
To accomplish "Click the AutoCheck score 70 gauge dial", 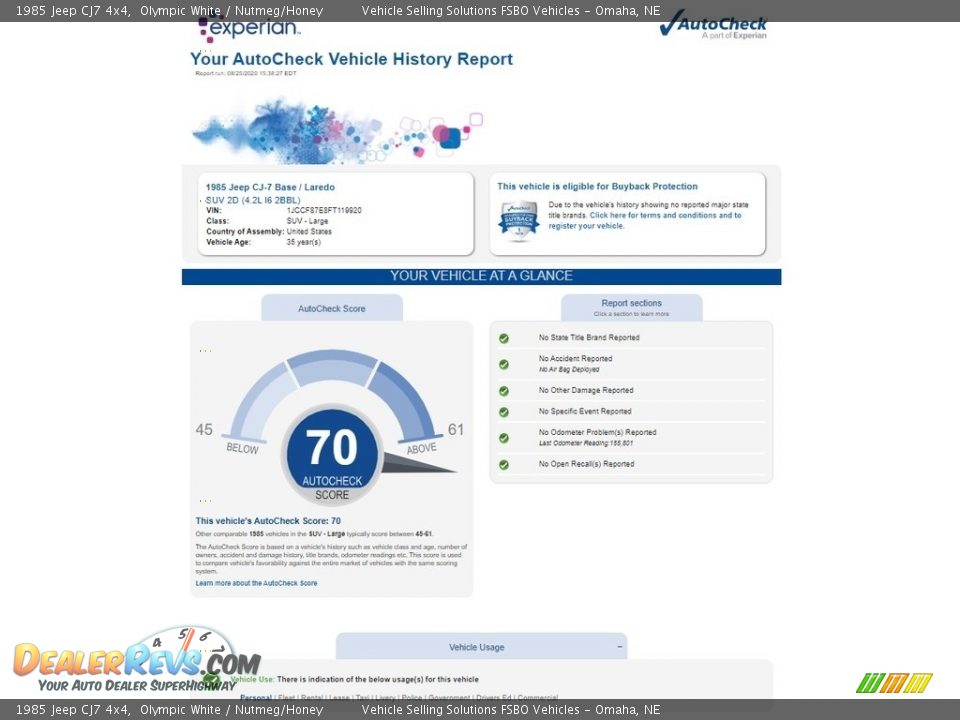I will coord(332,454).
